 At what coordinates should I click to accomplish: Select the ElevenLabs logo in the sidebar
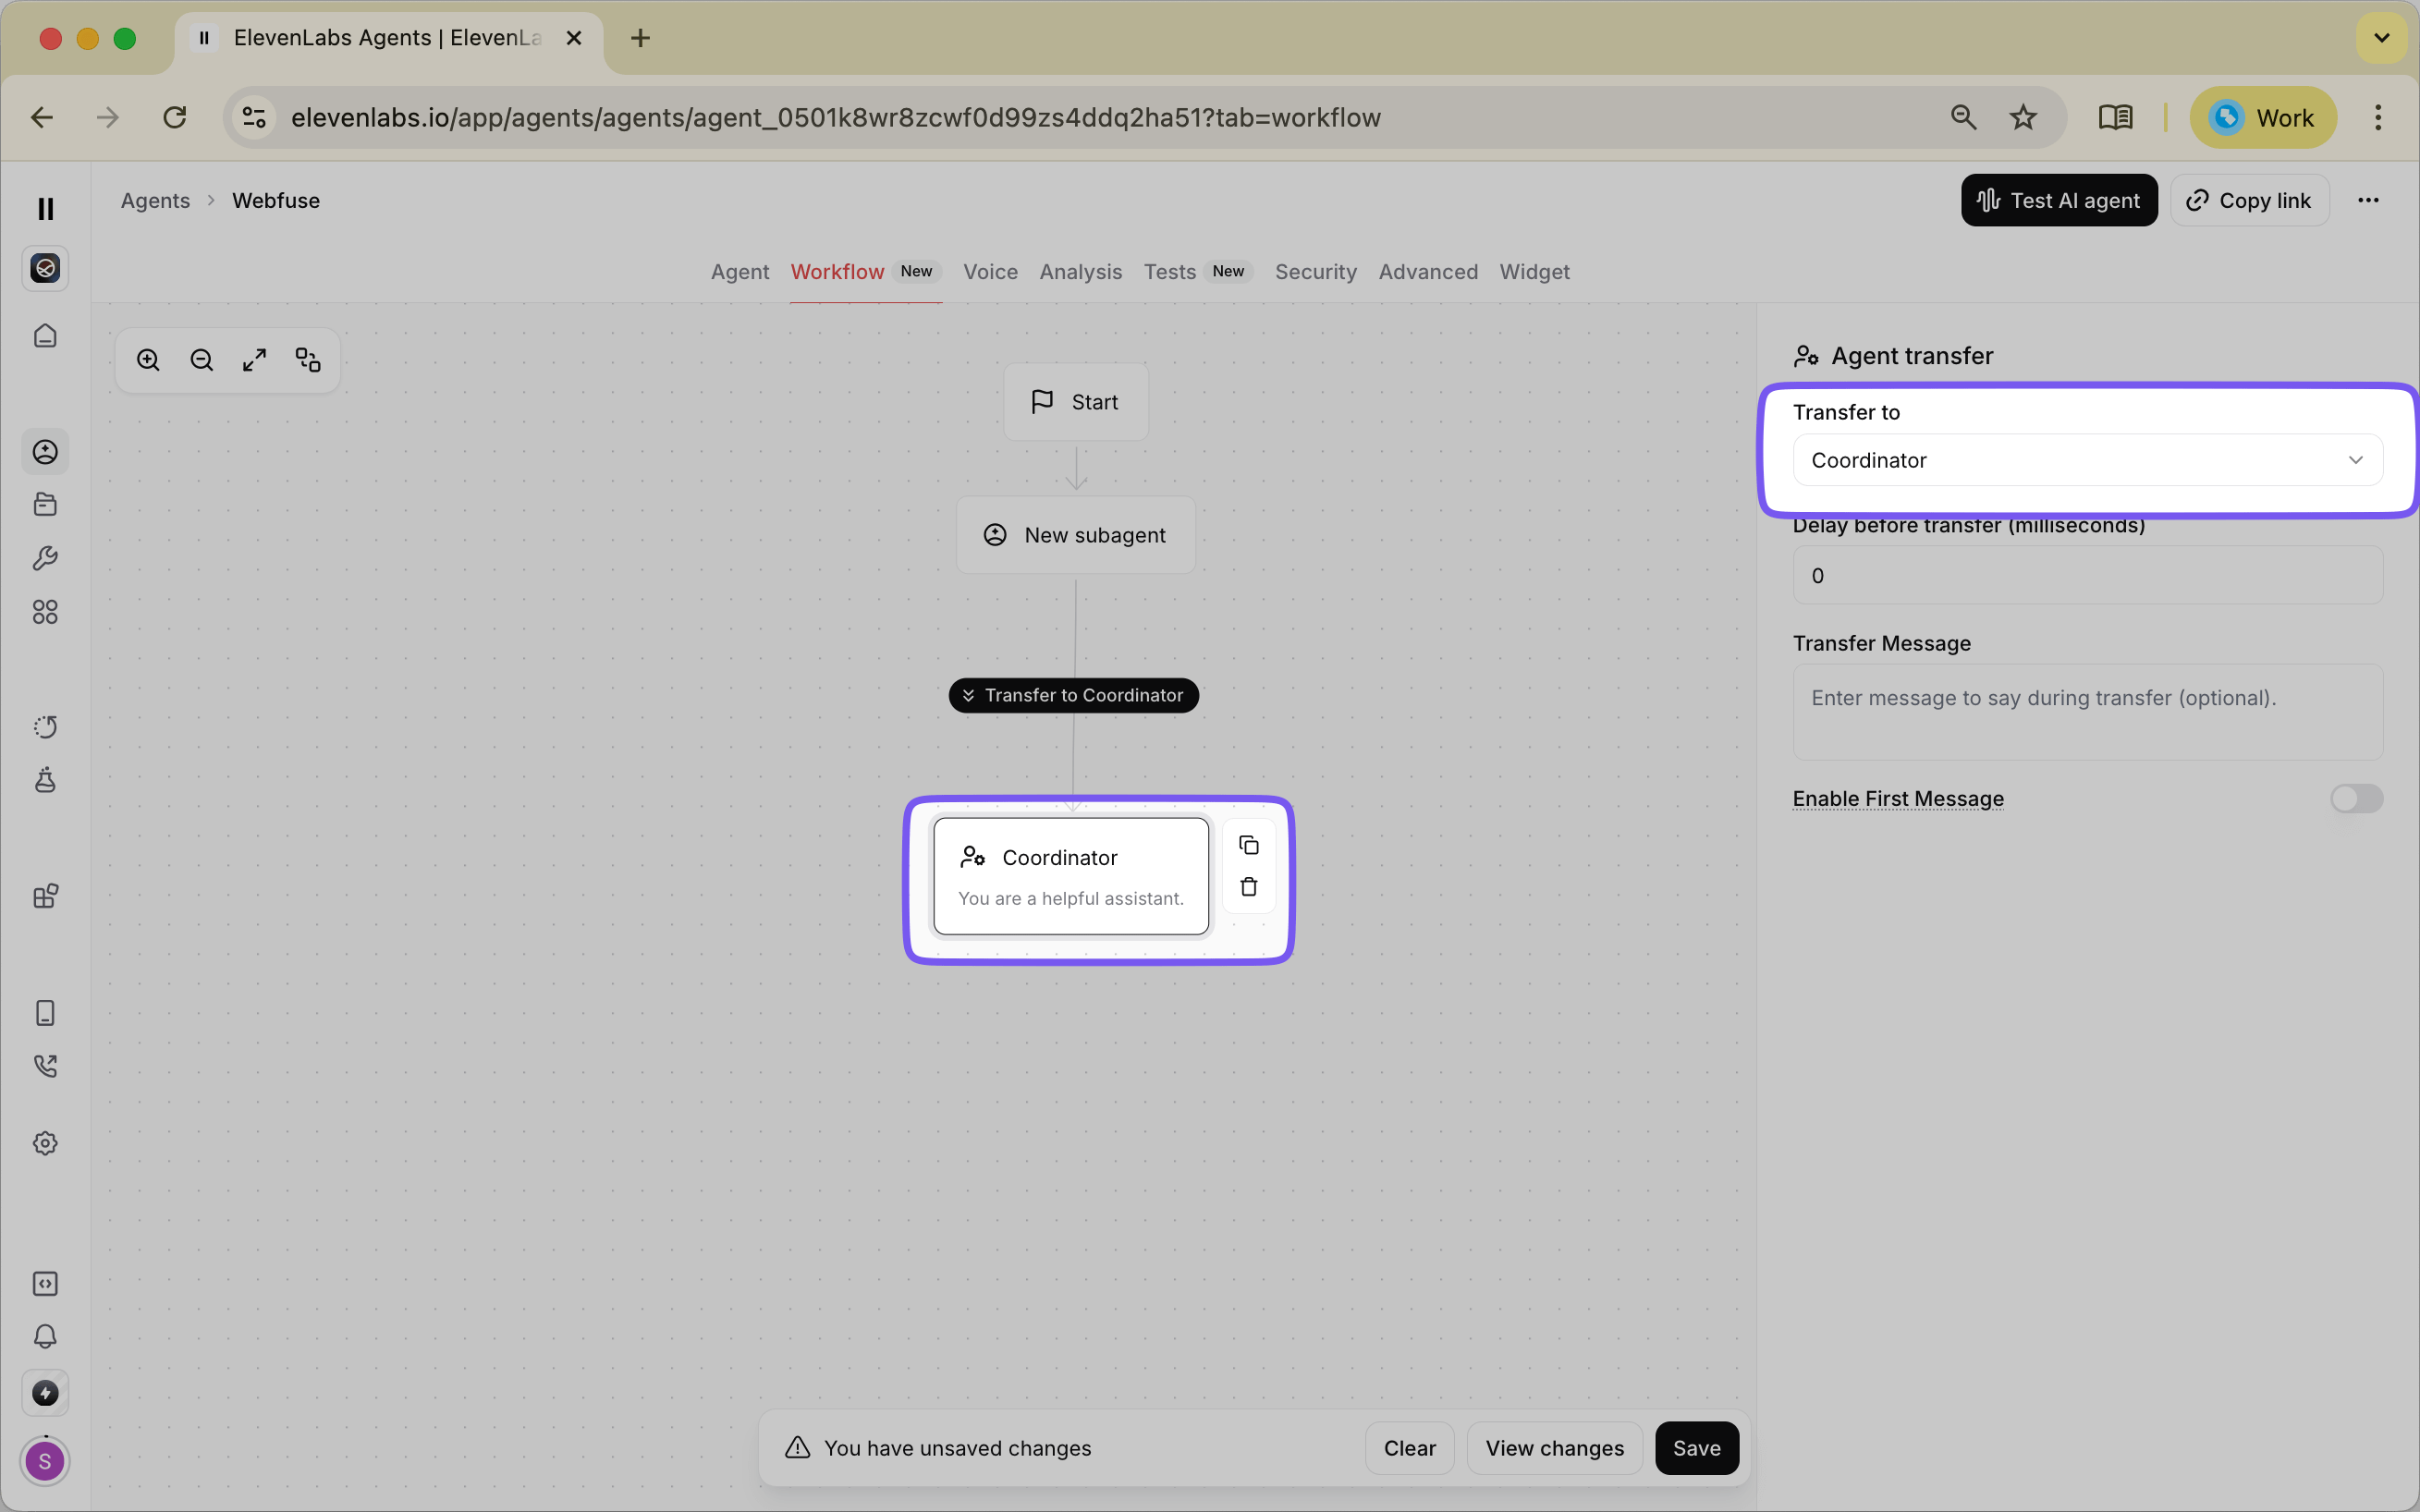click(x=45, y=267)
